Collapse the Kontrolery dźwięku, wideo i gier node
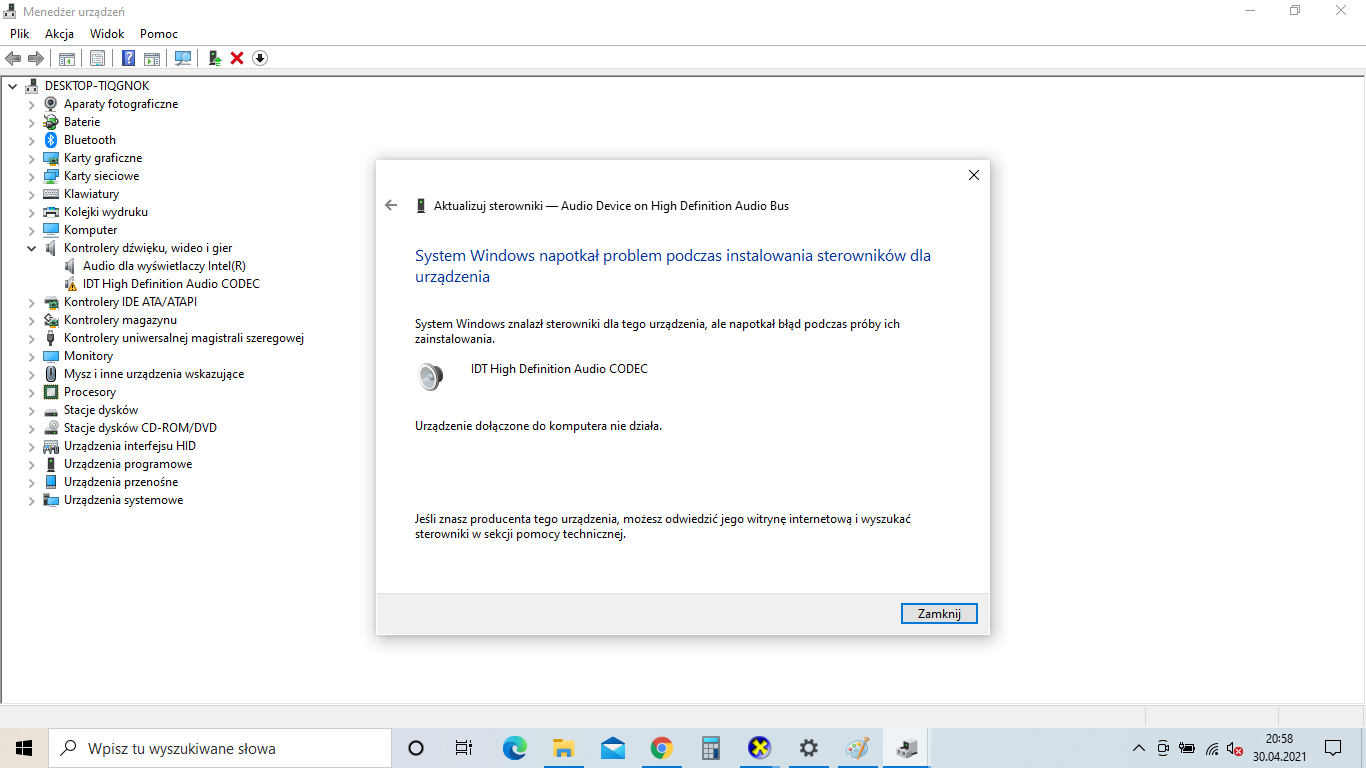The height and width of the screenshot is (768, 1366). pos(31,247)
